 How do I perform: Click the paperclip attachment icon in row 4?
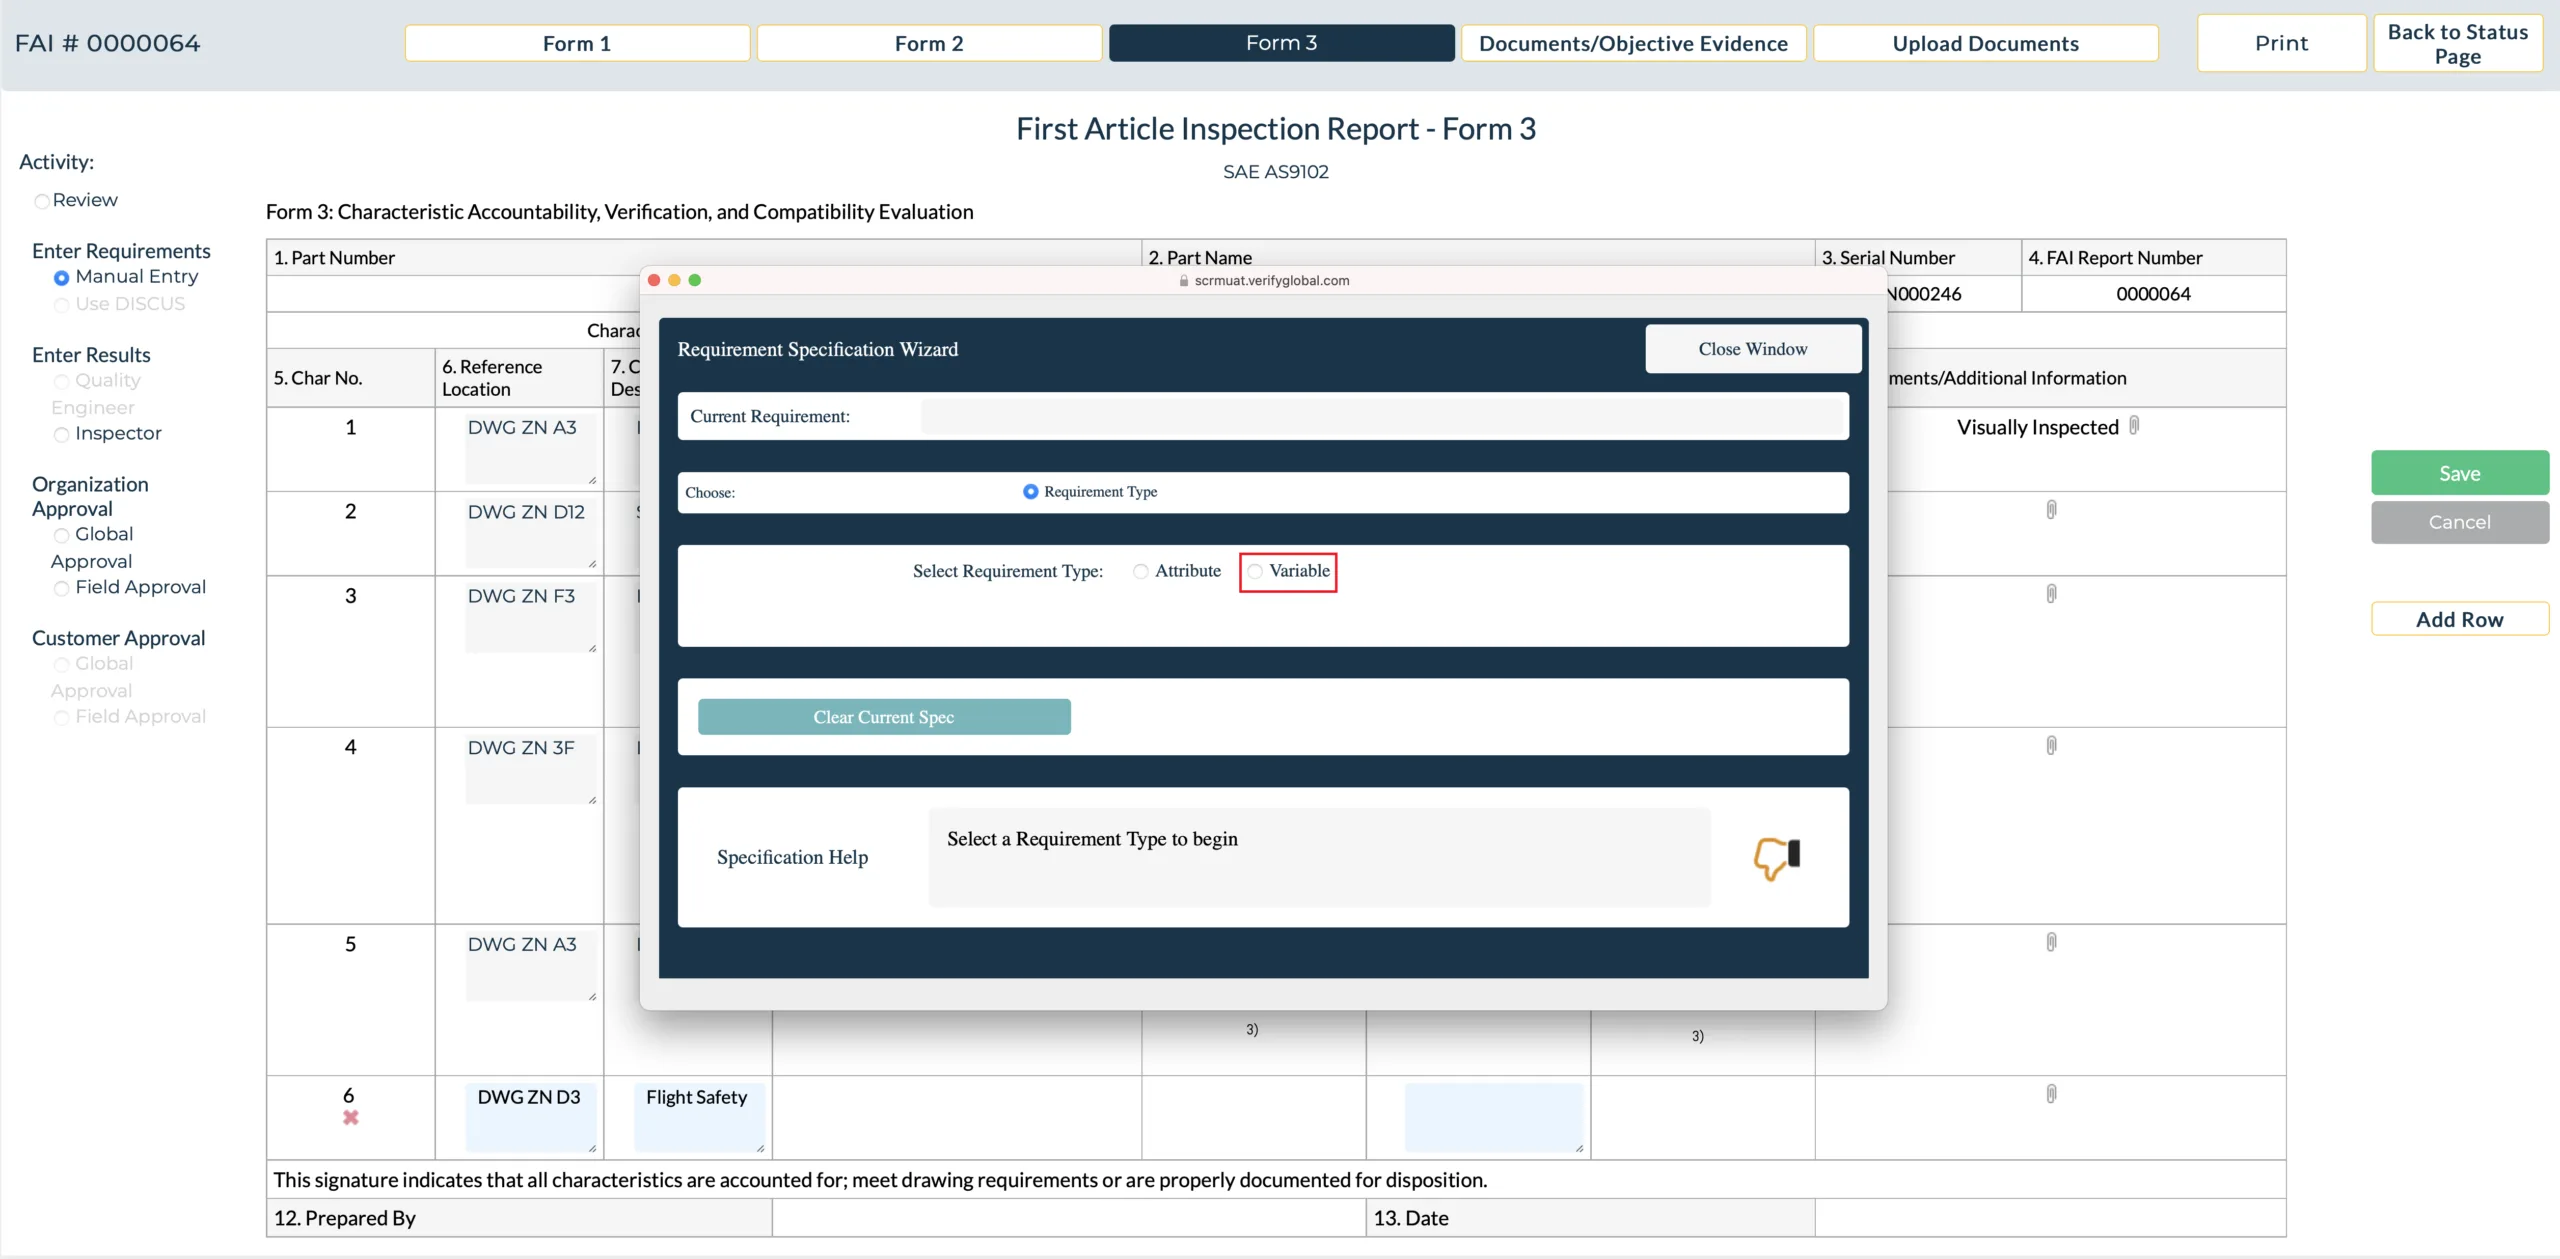click(2051, 746)
